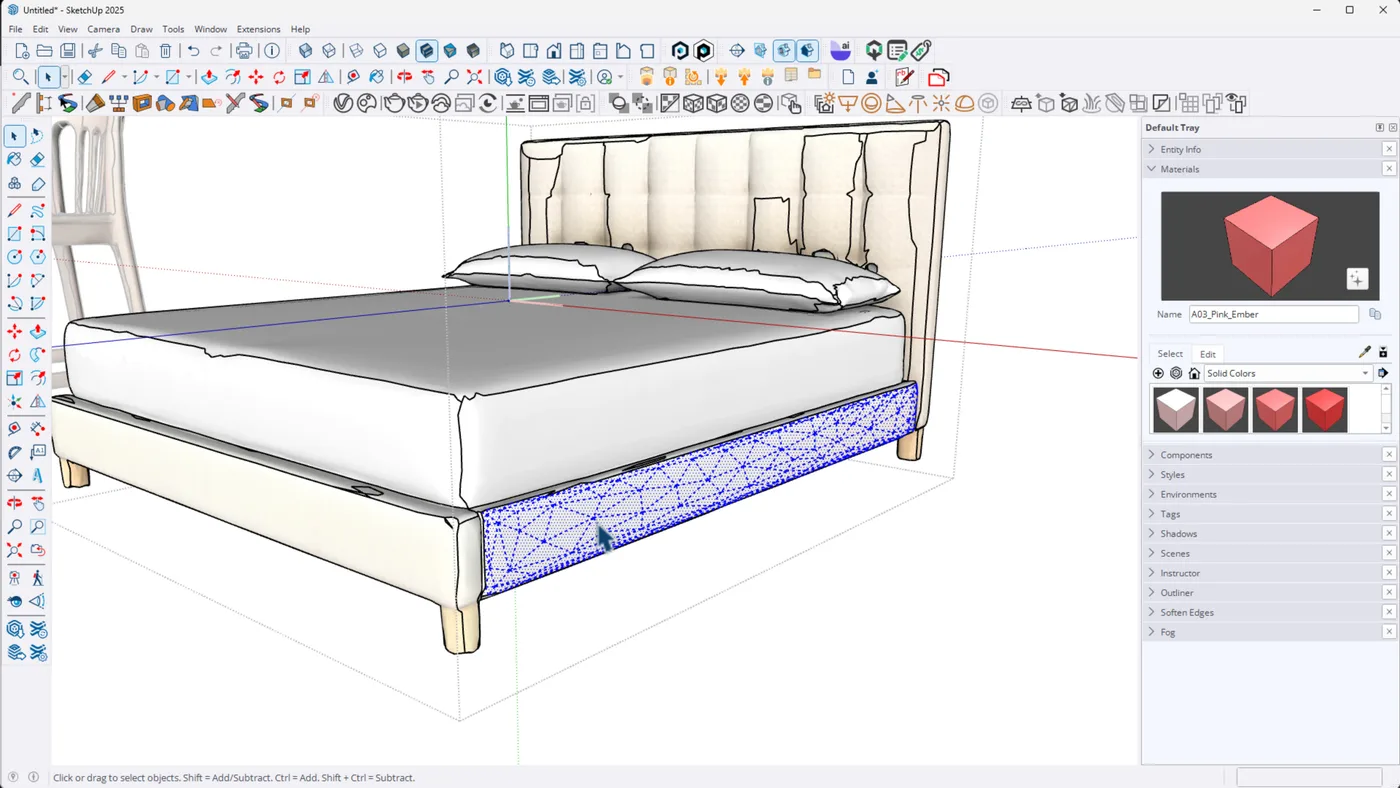
Task: Expand the Entity Info panel
Action: pos(1180,149)
